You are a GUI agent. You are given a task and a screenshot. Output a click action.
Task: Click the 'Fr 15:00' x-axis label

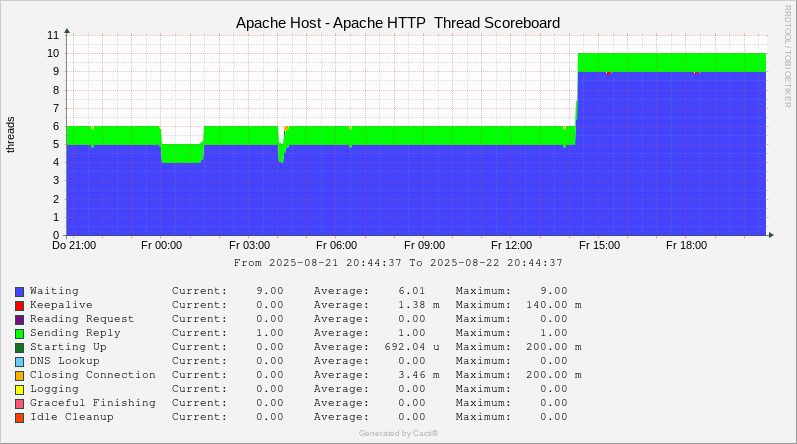(600, 245)
